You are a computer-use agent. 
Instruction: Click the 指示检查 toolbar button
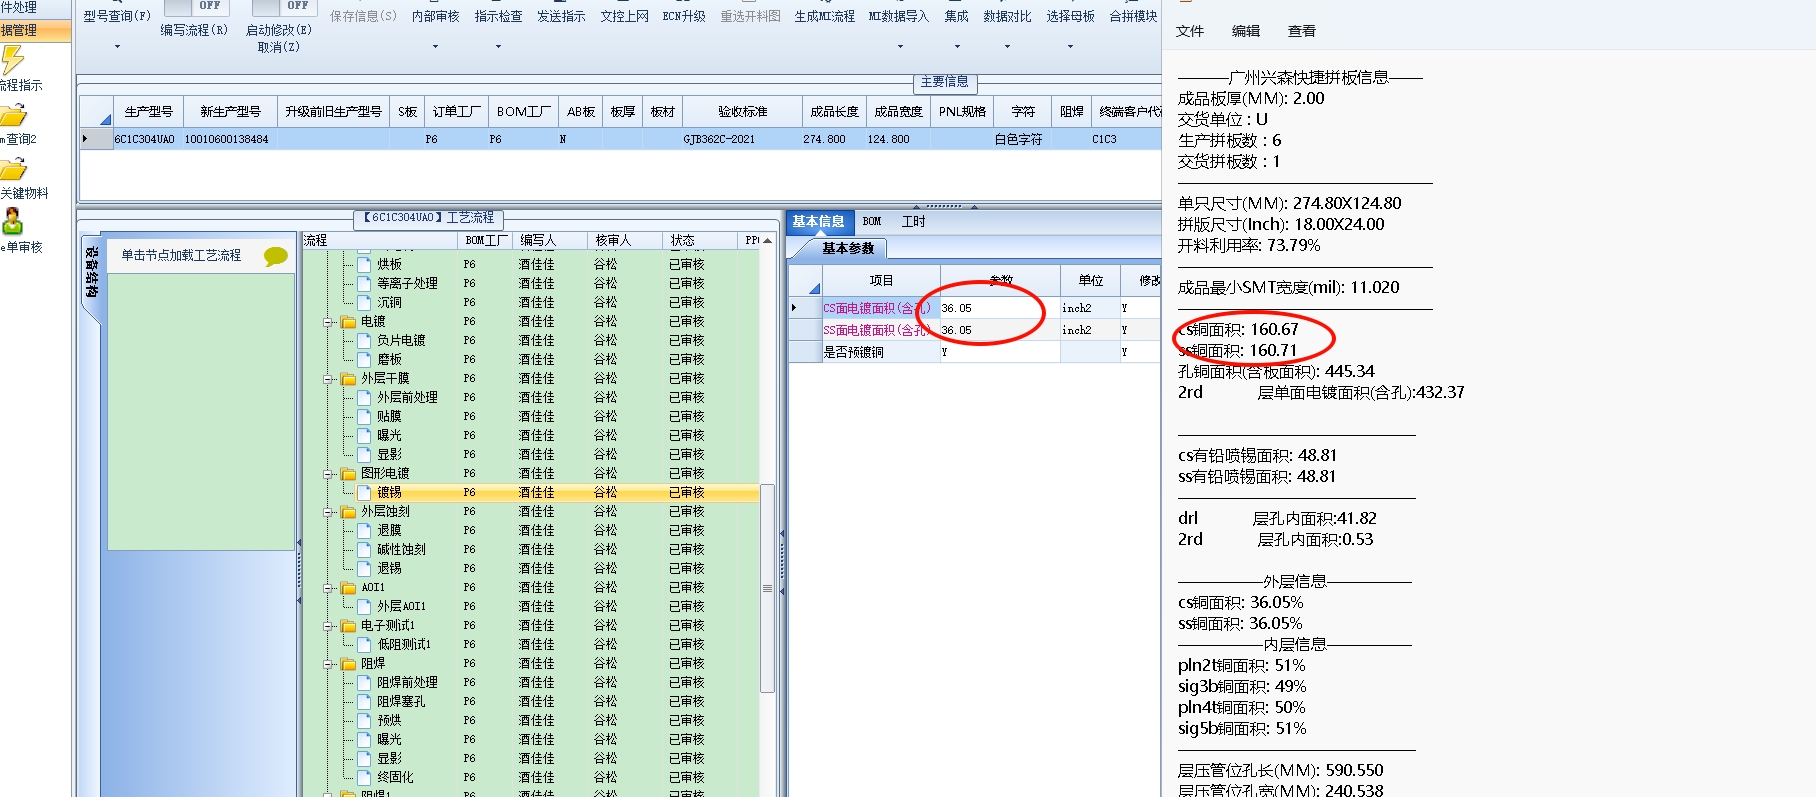[x=498, y=17]
